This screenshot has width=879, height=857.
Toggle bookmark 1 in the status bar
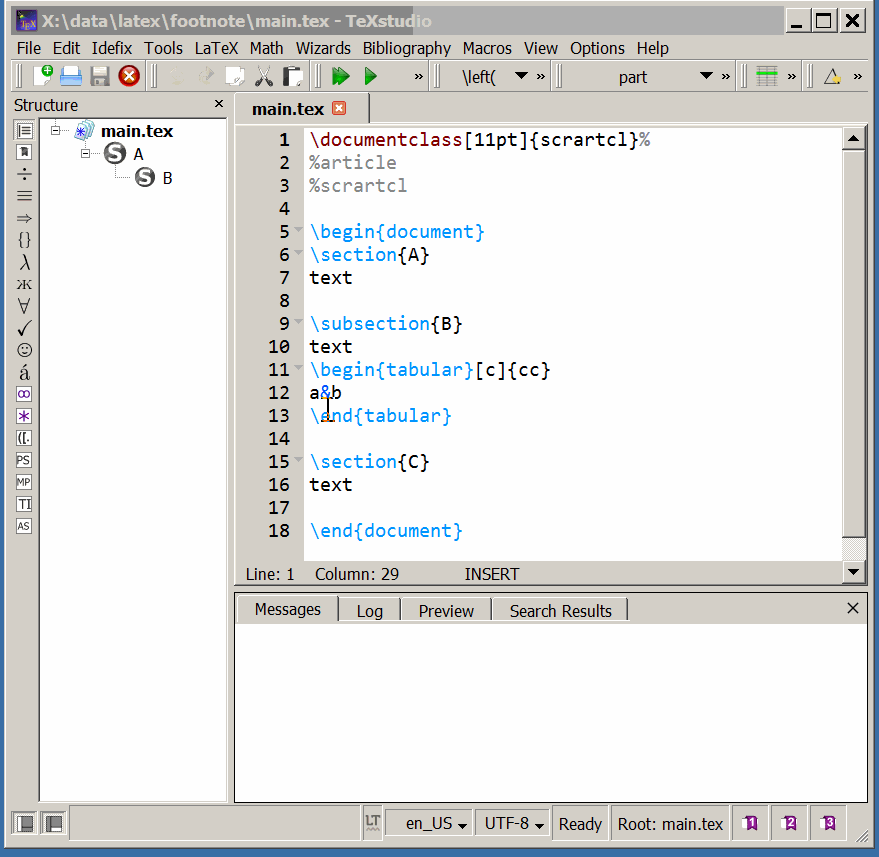click(750, 823)
